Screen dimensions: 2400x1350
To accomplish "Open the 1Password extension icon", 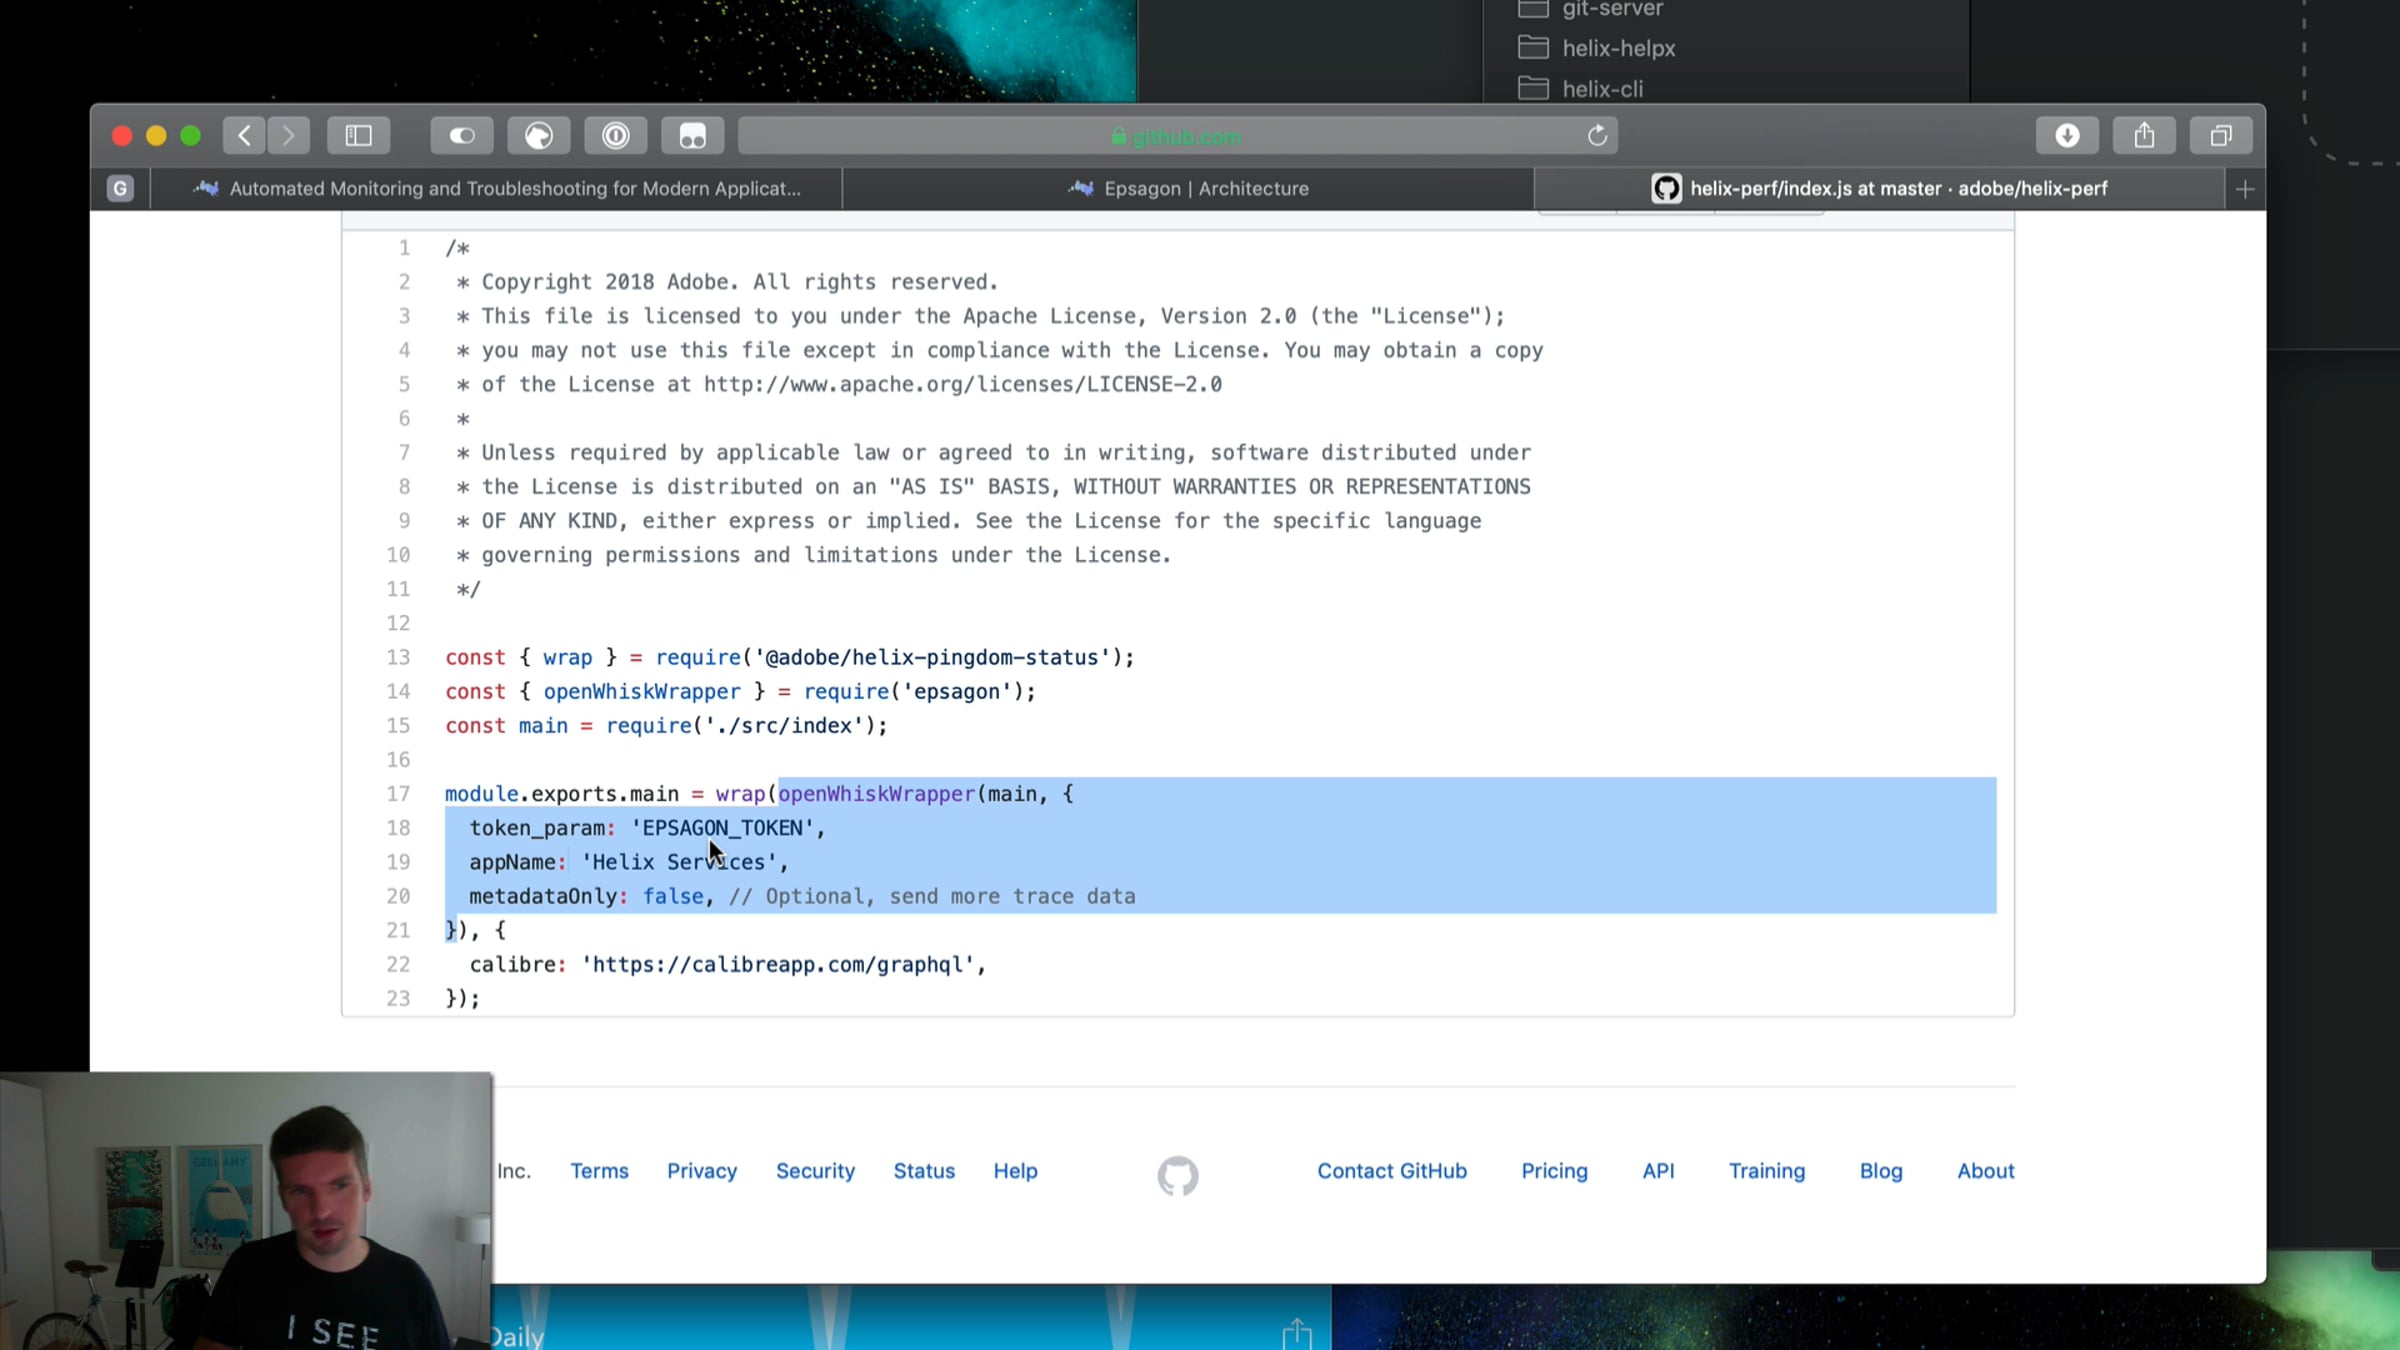I will coord(616,135).
